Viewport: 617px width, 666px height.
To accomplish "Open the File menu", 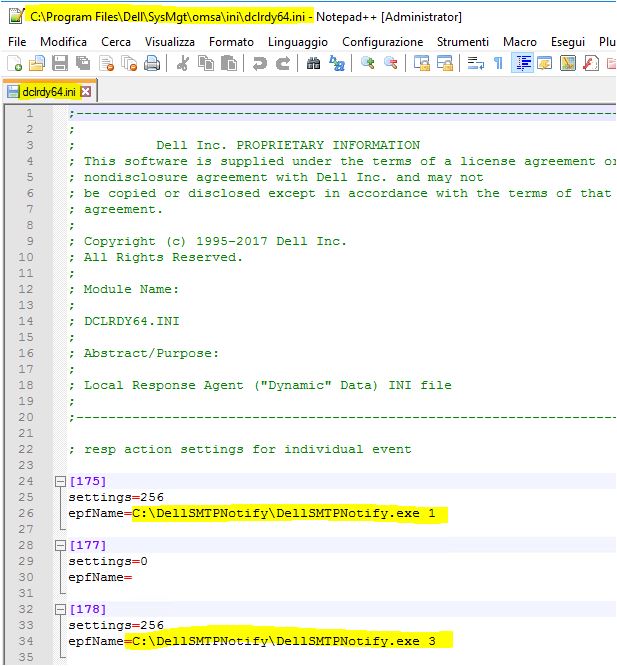I will (x=17, y=42).
